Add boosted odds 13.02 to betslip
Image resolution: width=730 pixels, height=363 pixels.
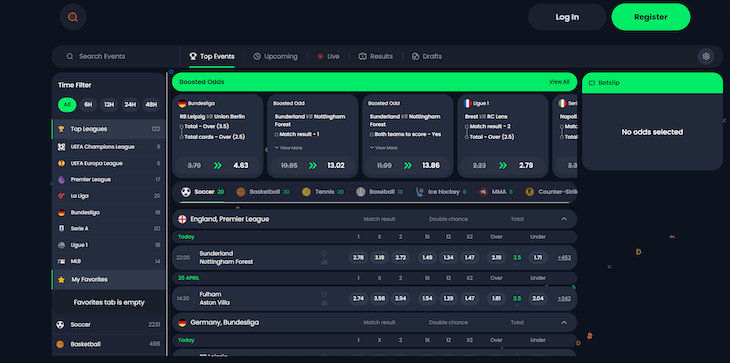pyautogui.click(x=313, y=165)
